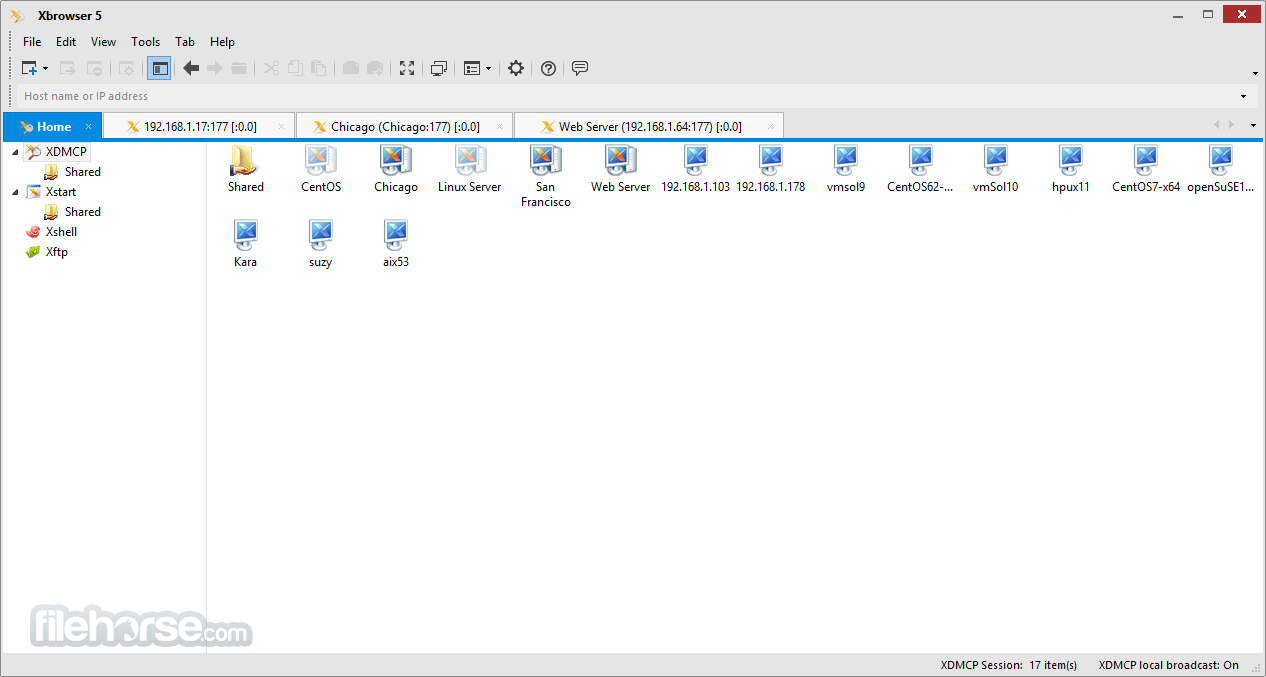The width and height of the screenshot is (1266, 677).
Task: Open the Tools menu
Action: [145, 42]
